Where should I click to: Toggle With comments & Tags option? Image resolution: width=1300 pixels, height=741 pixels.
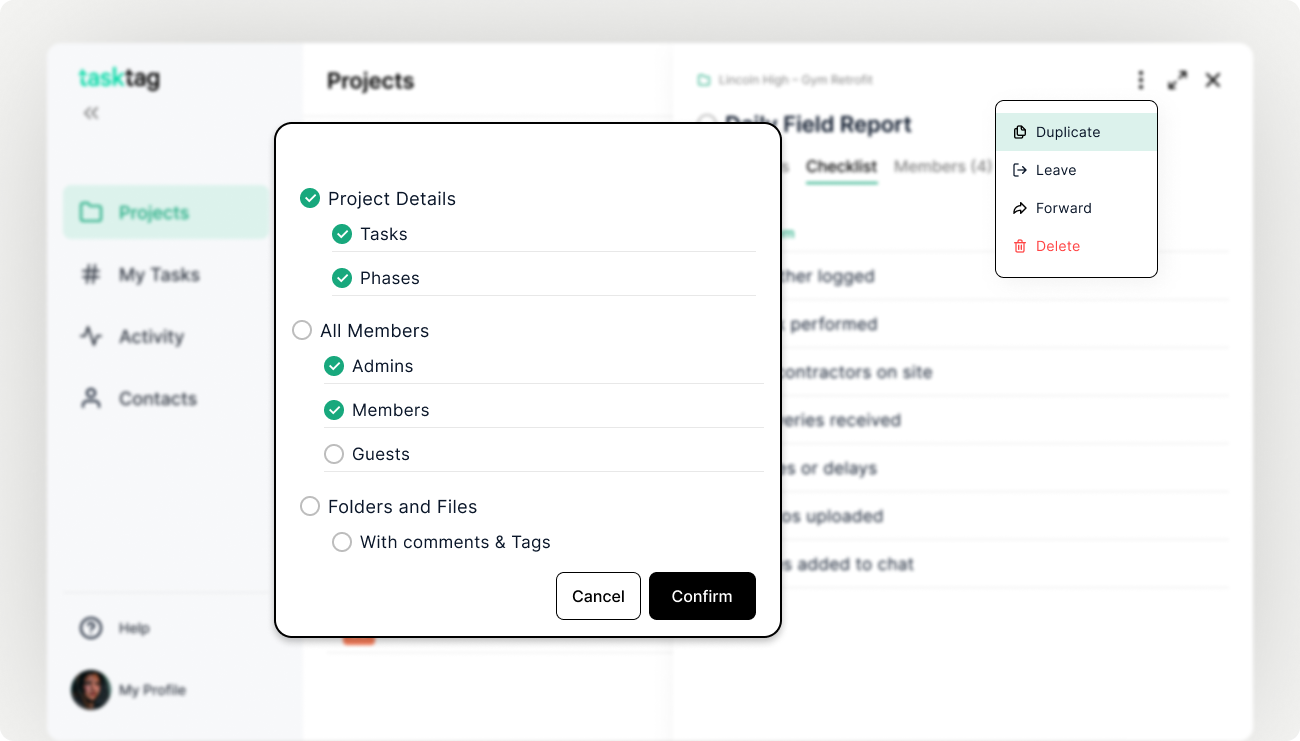pyautogui.click(x=342, y=542)
